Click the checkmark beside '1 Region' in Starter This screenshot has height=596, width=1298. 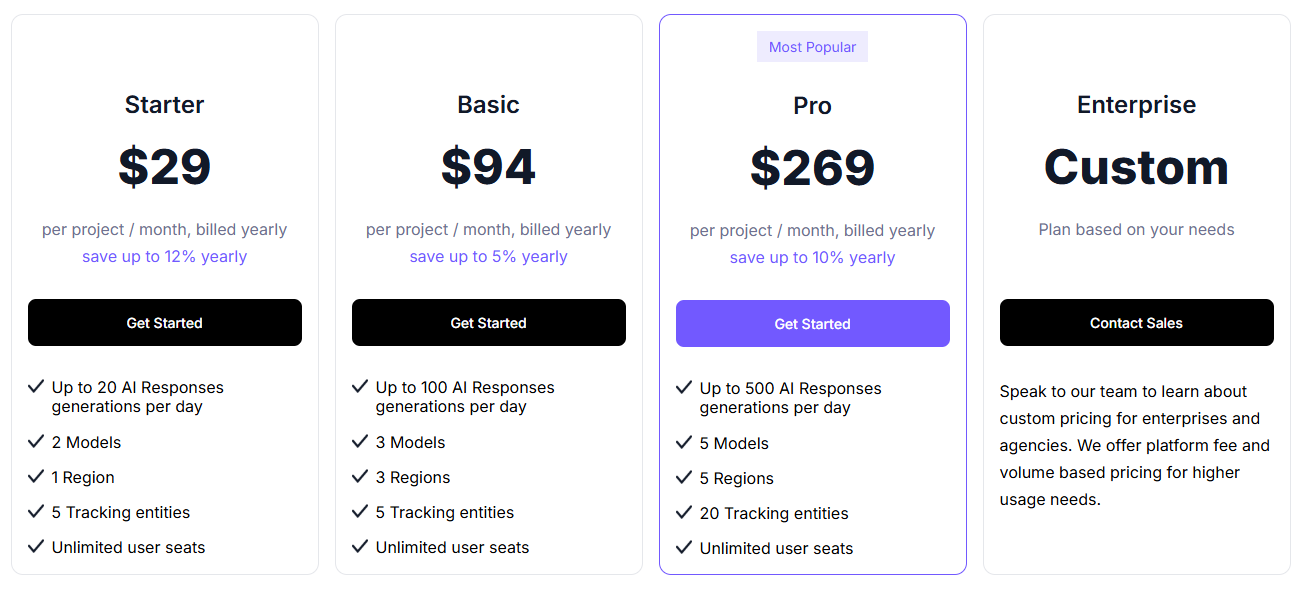(36, 477)
